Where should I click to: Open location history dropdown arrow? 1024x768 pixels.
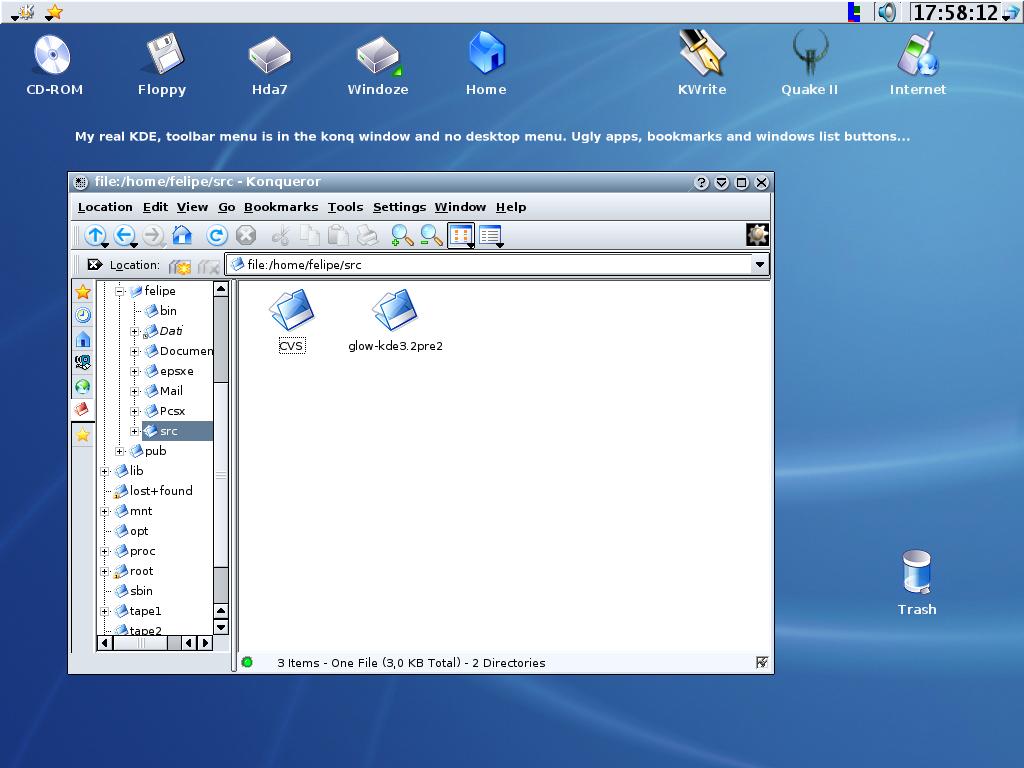[x=760, y=264]
